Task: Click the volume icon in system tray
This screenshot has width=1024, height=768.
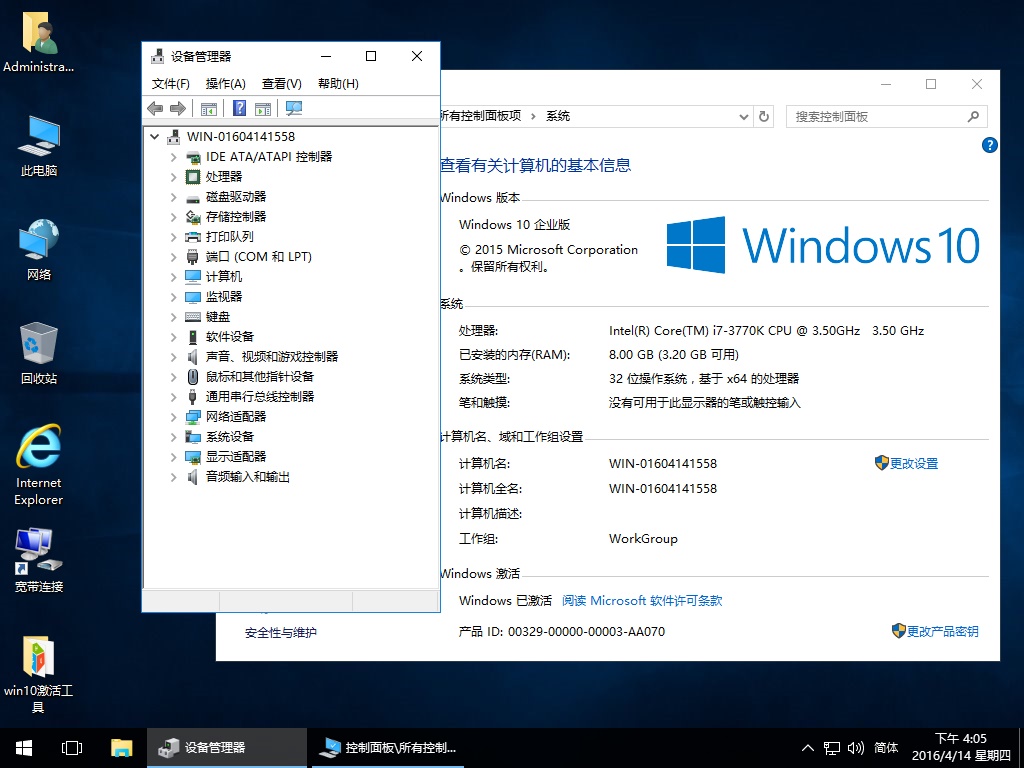Action: click(x=856, y=748)
